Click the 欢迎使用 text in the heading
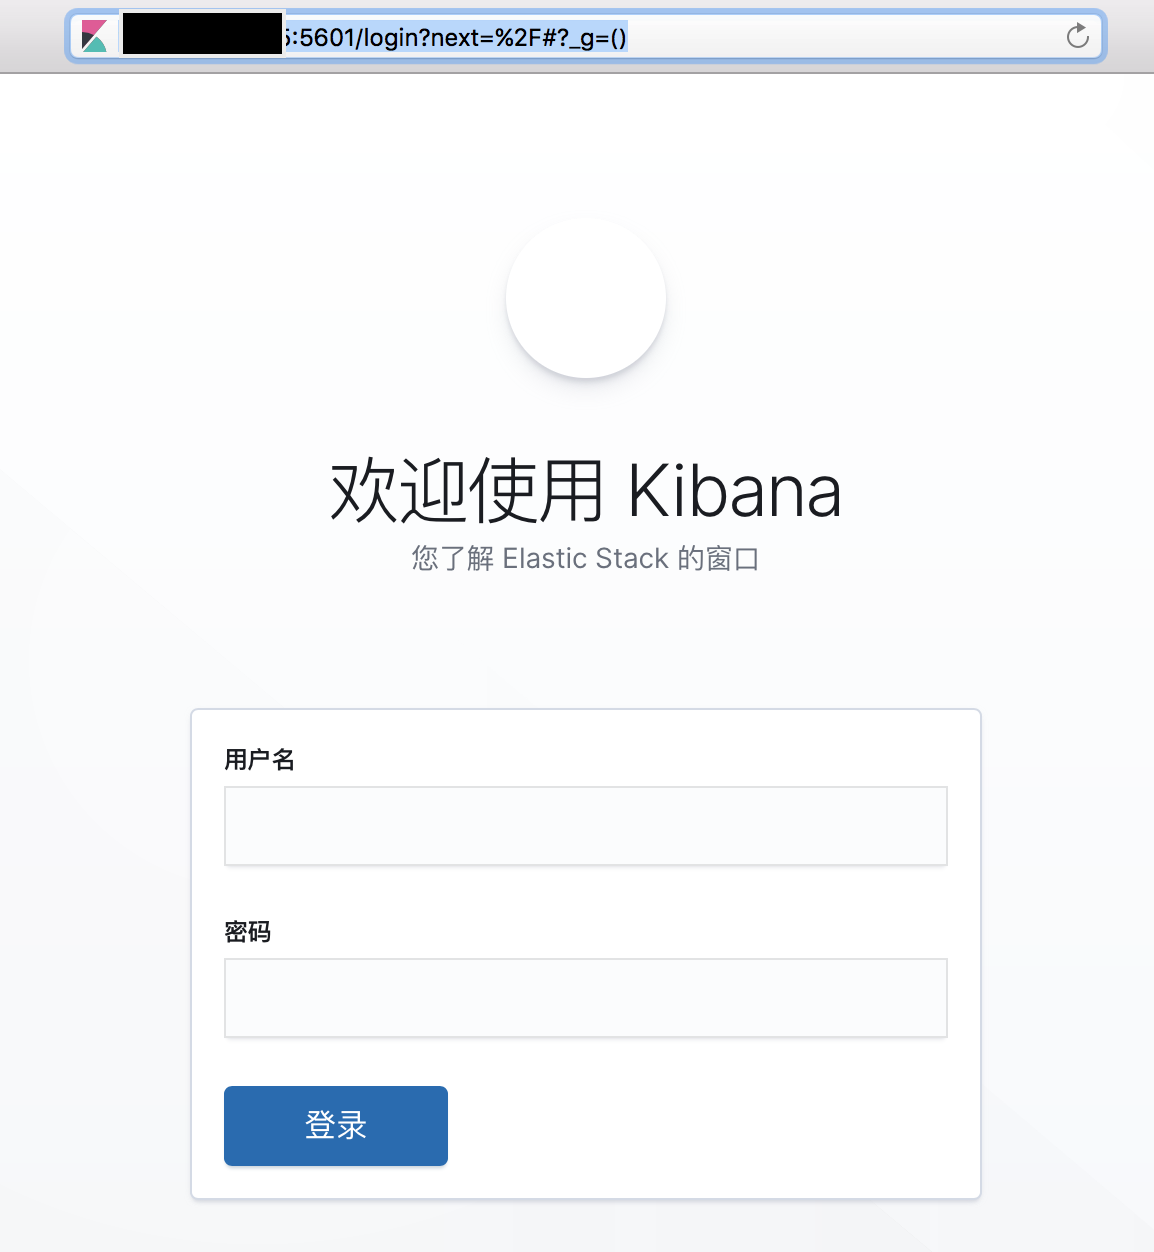 click(x=466, y=491)
